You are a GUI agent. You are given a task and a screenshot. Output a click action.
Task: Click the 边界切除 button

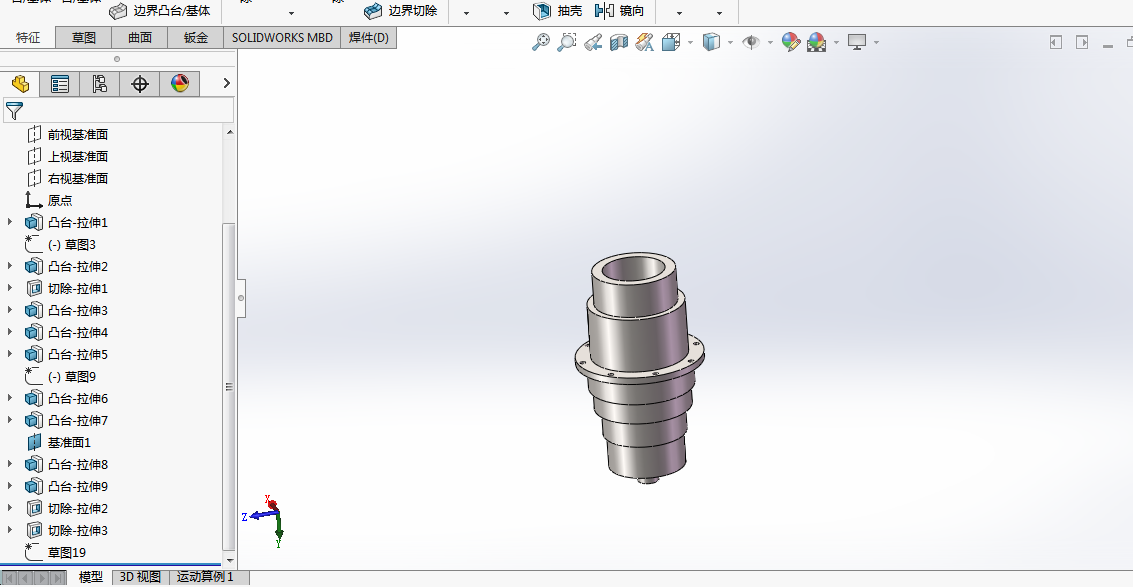point(400,11)
